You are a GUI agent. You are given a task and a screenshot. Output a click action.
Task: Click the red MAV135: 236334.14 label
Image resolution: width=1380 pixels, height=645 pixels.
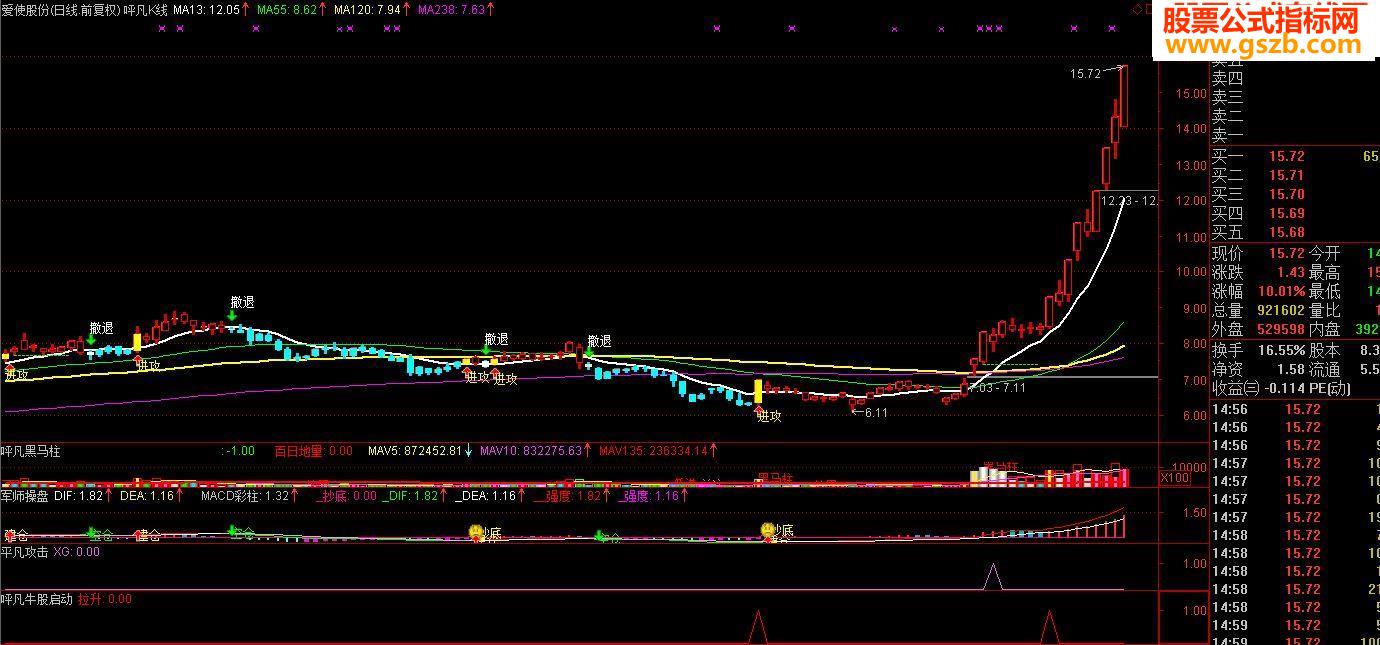[659, 451]
